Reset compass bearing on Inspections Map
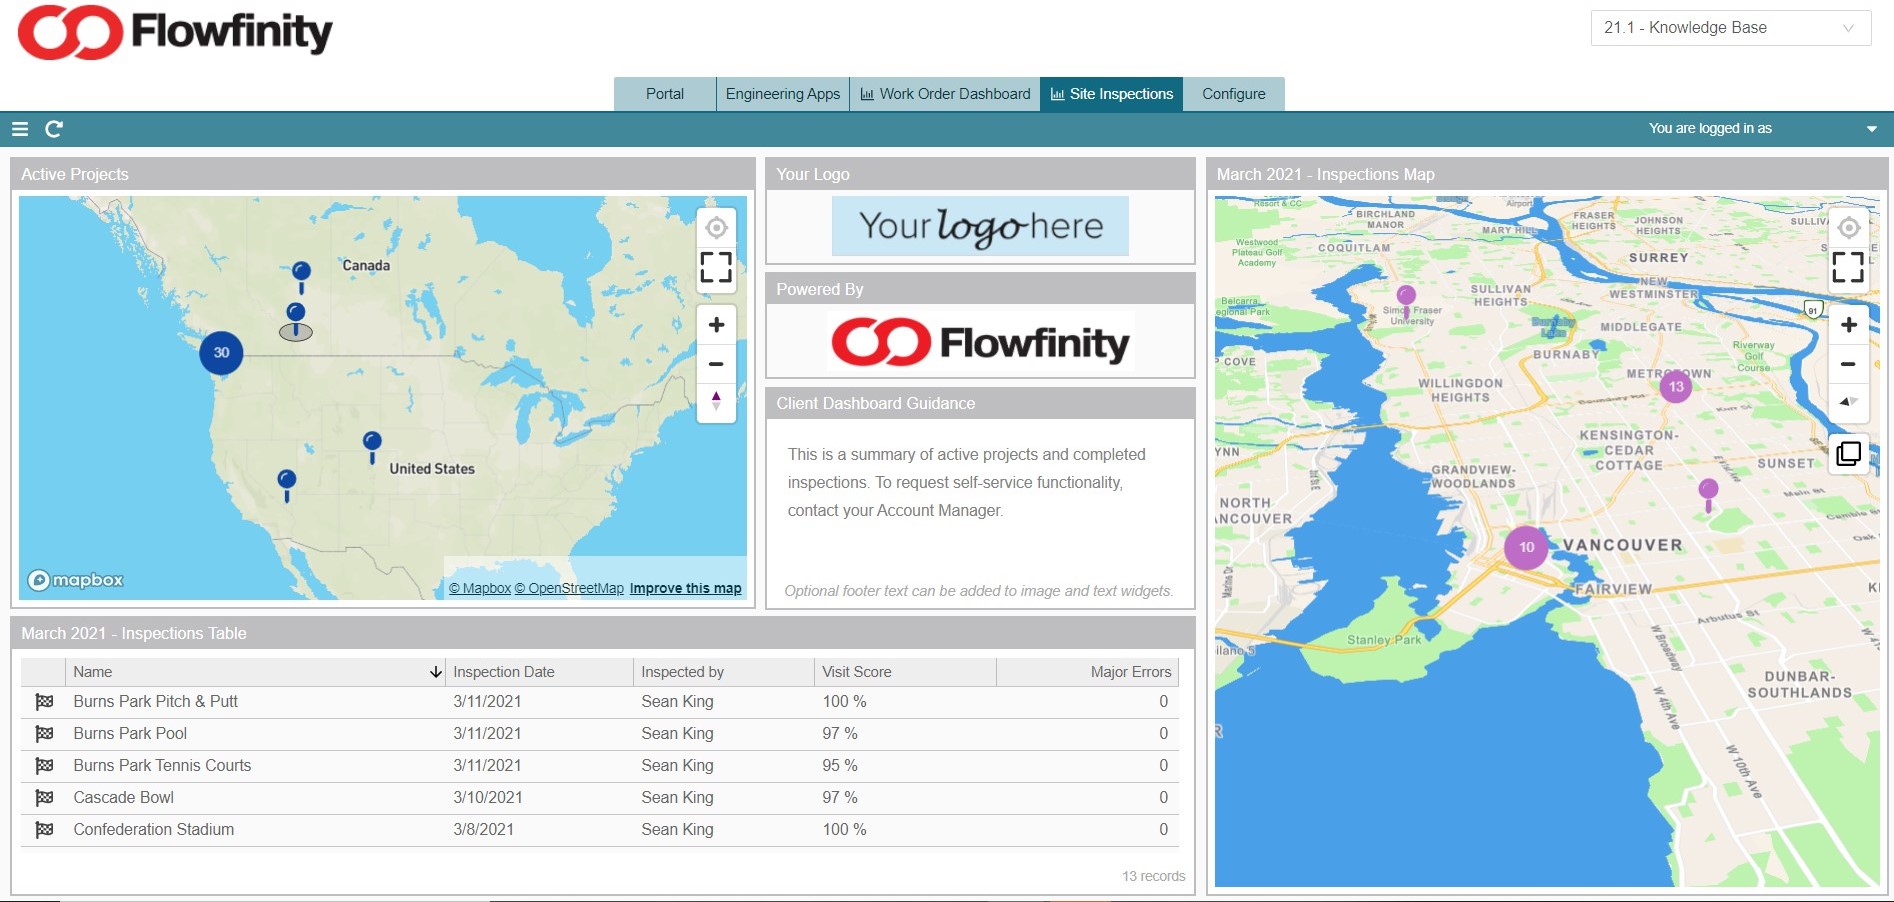Viewport: 1894px width, 902px height. point(1849,402)
